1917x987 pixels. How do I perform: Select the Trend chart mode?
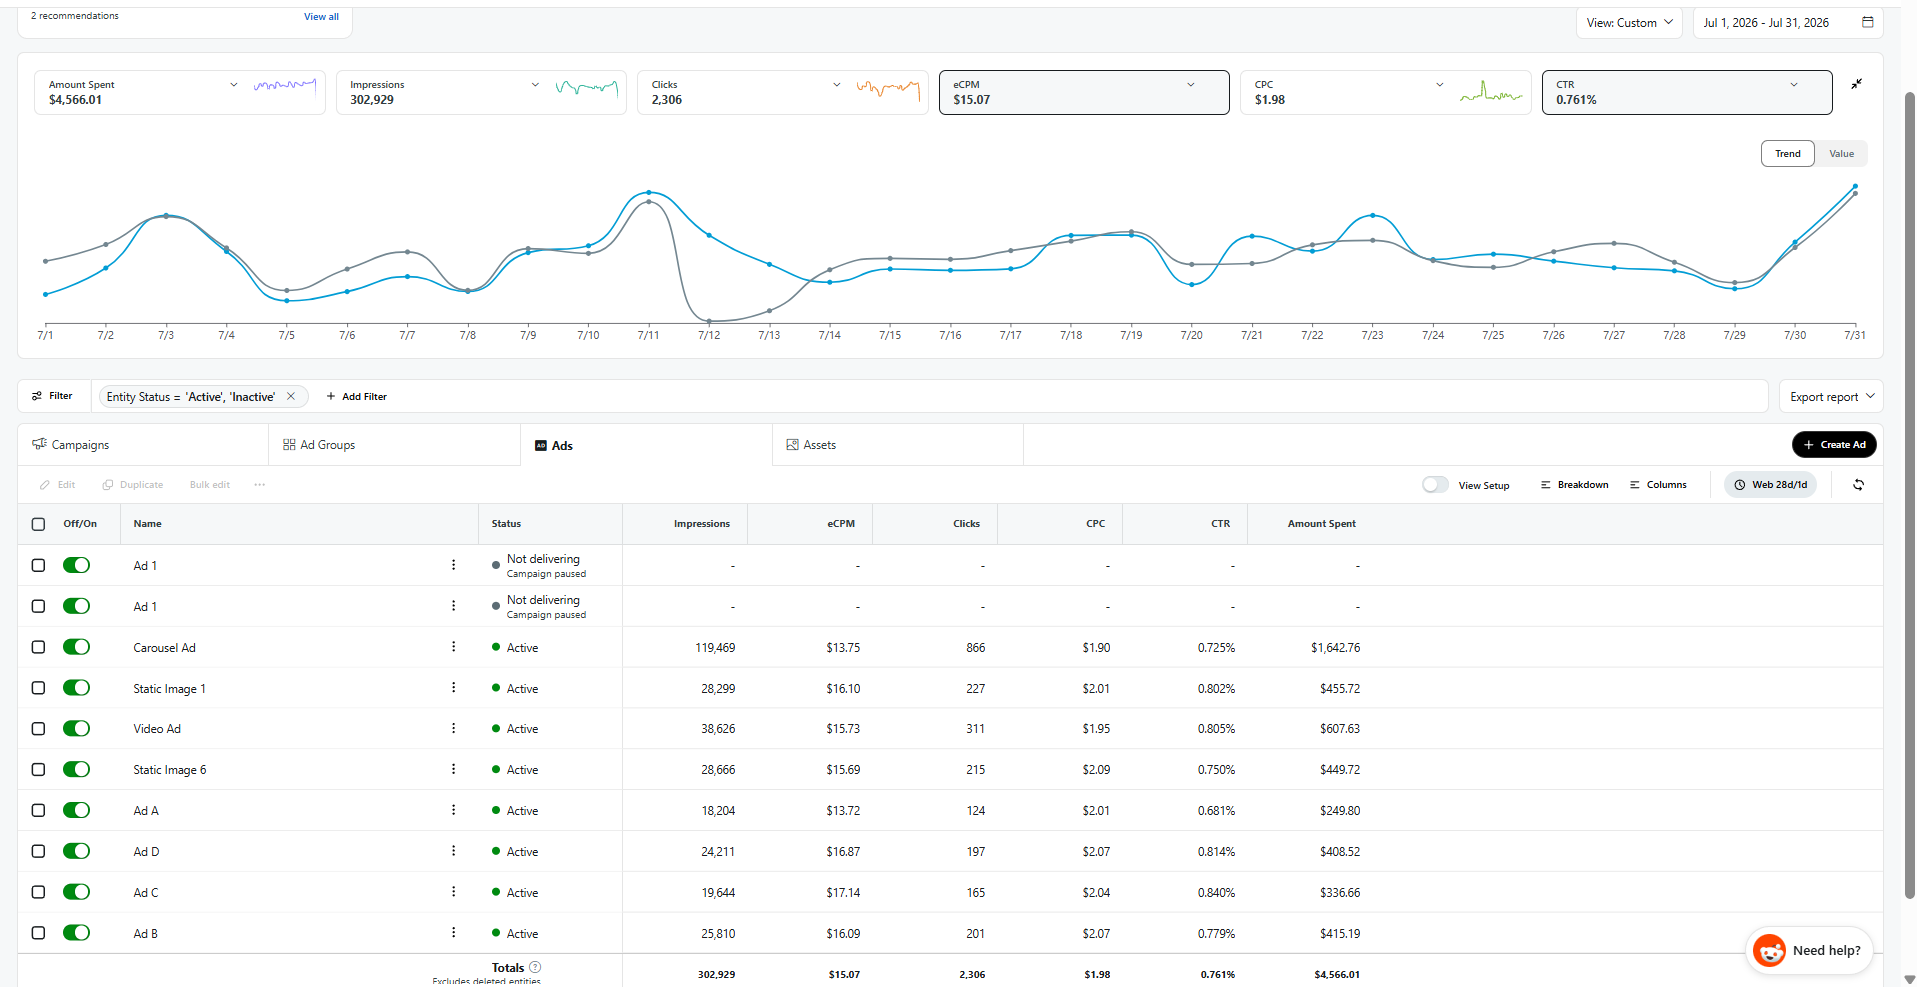pos(1787,154)
